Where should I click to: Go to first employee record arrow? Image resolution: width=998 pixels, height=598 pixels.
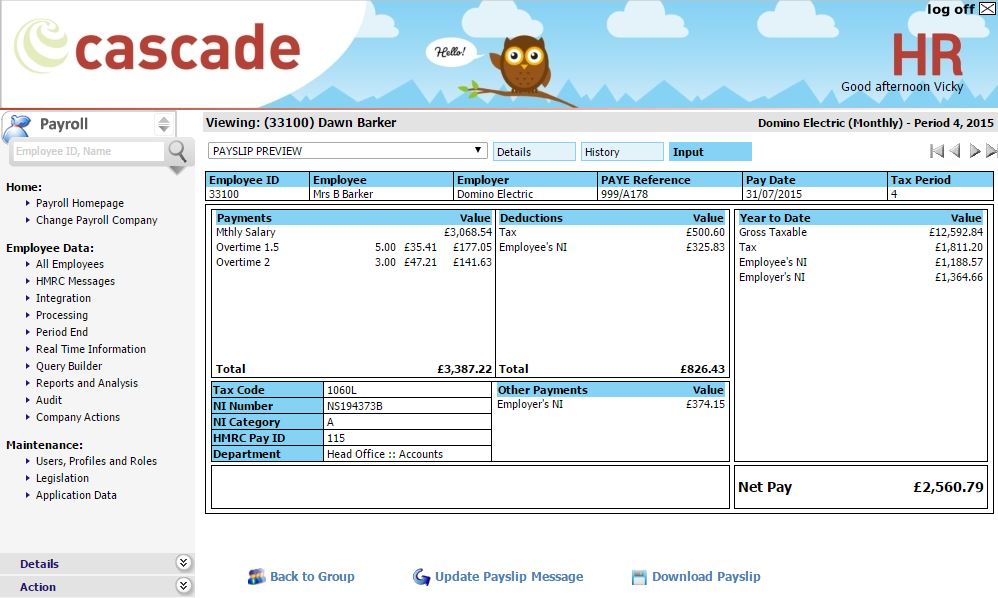coord(936,151)
